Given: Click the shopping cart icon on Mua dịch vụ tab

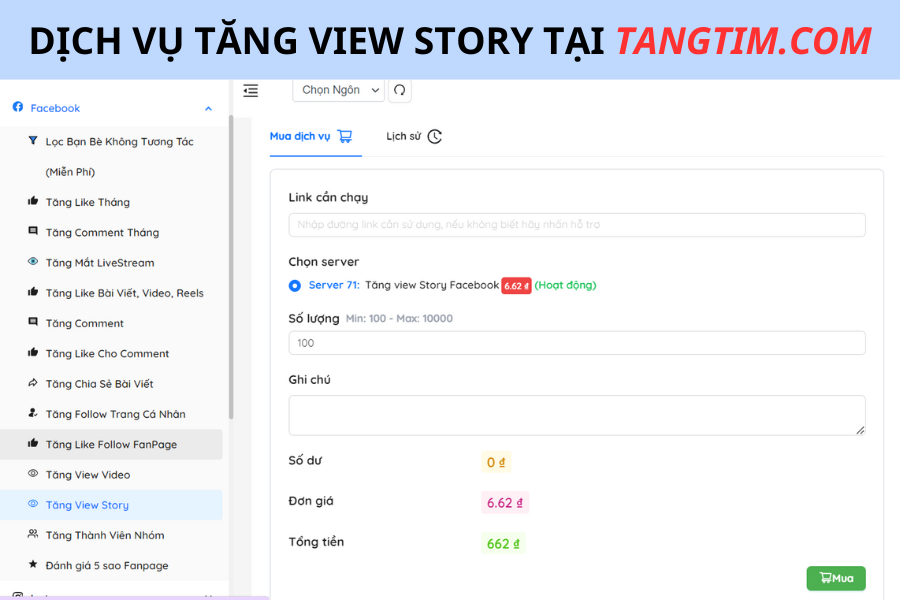Looking at the screenshot, I should [345, 136].
